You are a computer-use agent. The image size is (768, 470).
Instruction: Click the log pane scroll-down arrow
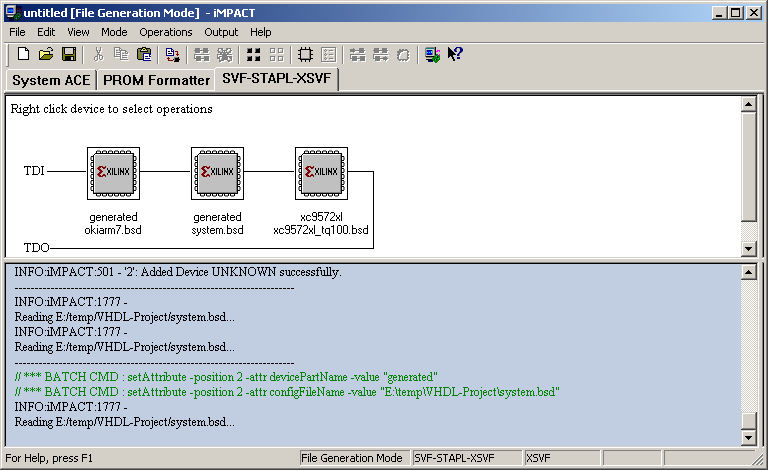(x=748, y=437)
